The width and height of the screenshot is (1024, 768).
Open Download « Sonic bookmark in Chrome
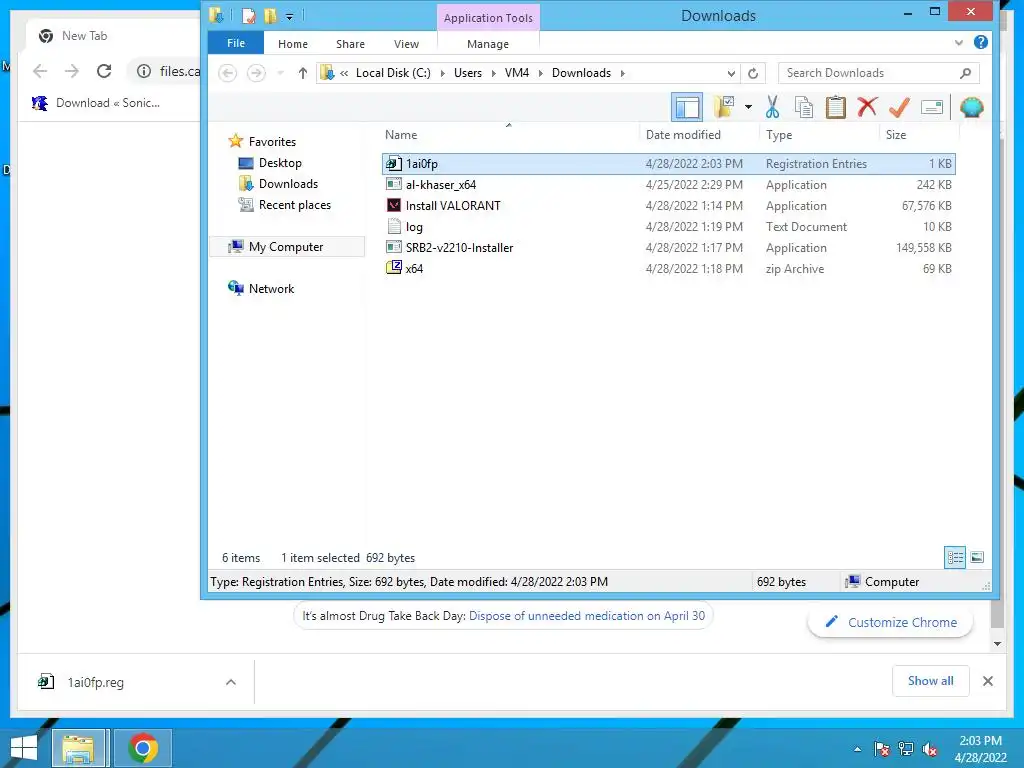[x=95, y=103]
